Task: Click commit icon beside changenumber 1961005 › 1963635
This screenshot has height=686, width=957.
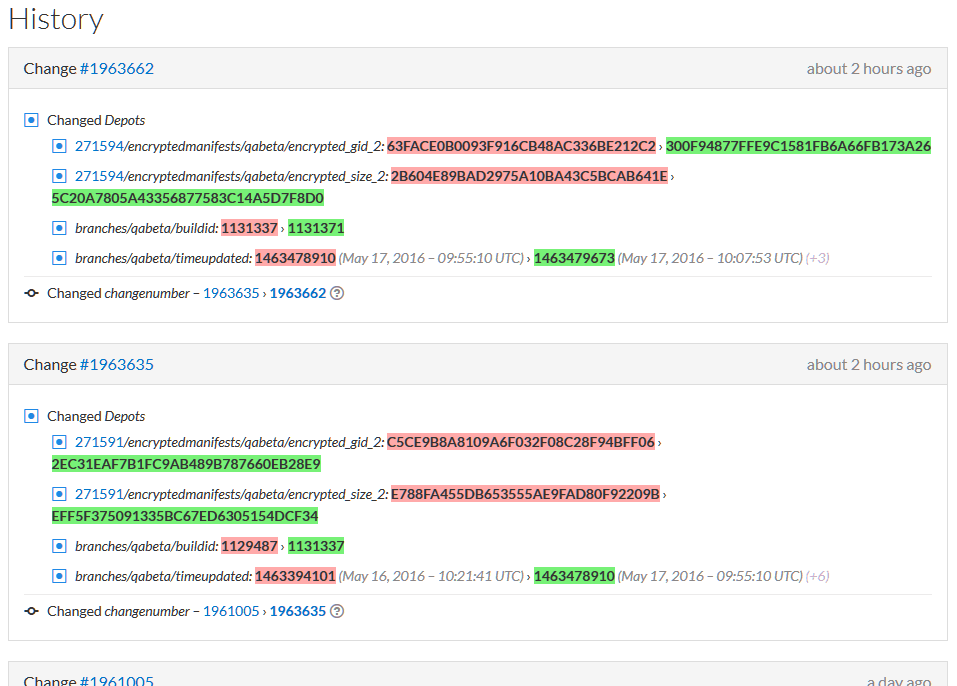Action: tap(31, 612)
